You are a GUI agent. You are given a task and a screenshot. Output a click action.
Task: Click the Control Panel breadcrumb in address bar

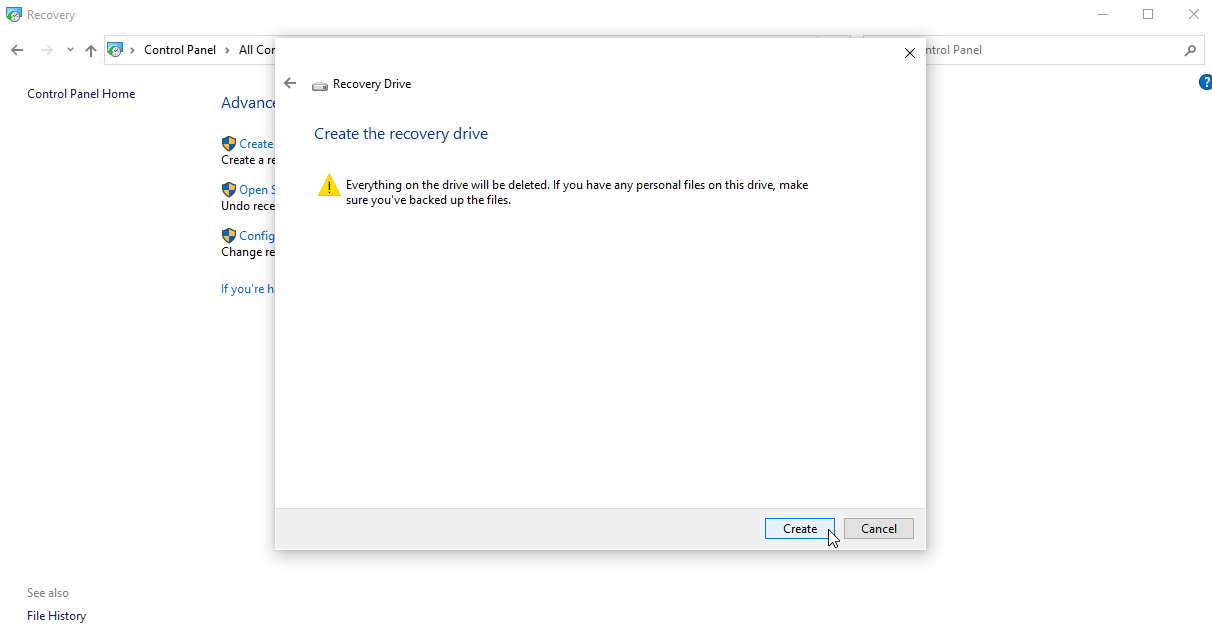[180, 50]
